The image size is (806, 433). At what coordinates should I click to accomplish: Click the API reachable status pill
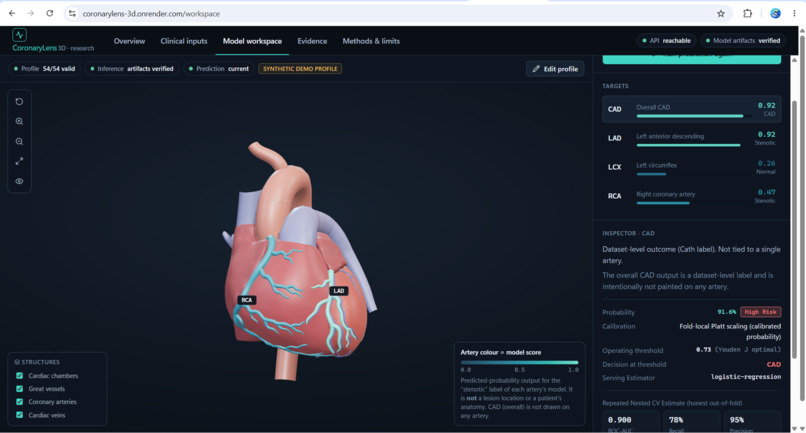(x=666, y=41)
